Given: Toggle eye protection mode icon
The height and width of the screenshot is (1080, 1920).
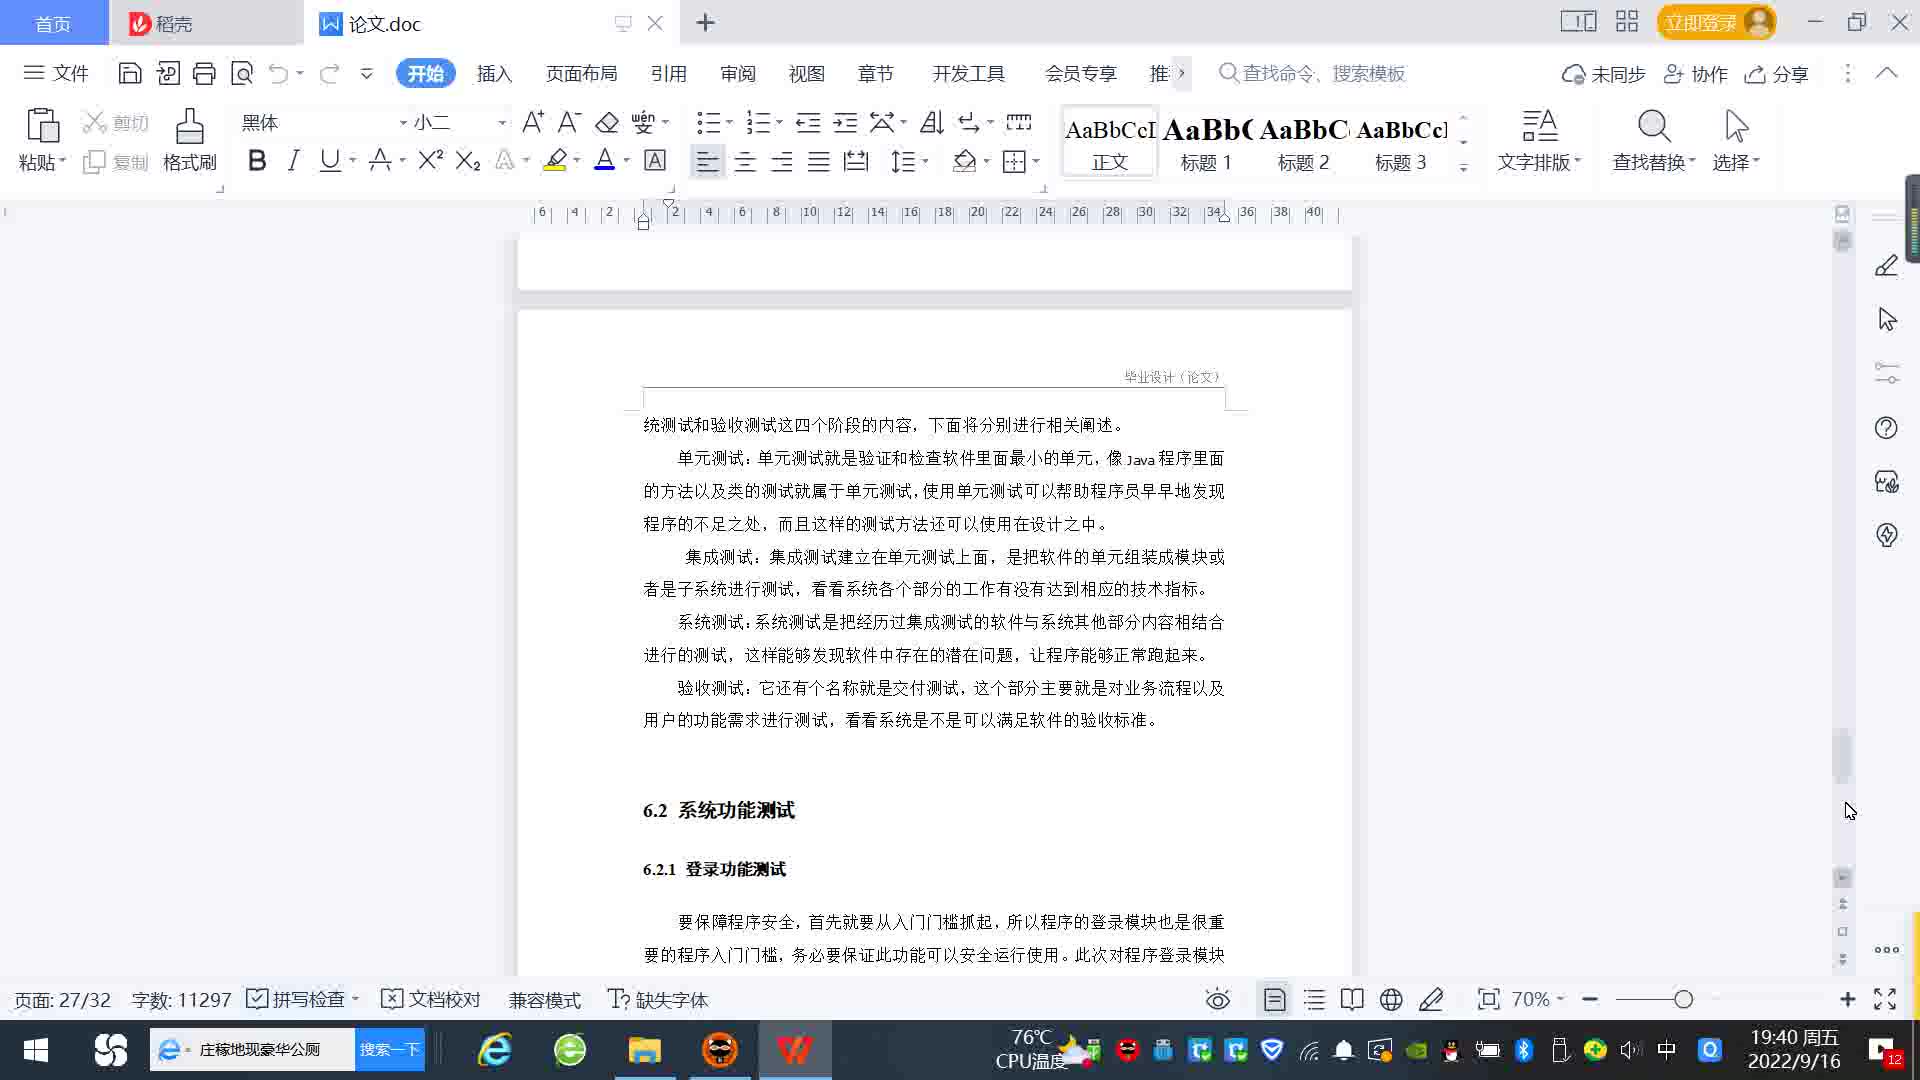Looking at the screenshot, I should pos(1217,999).
